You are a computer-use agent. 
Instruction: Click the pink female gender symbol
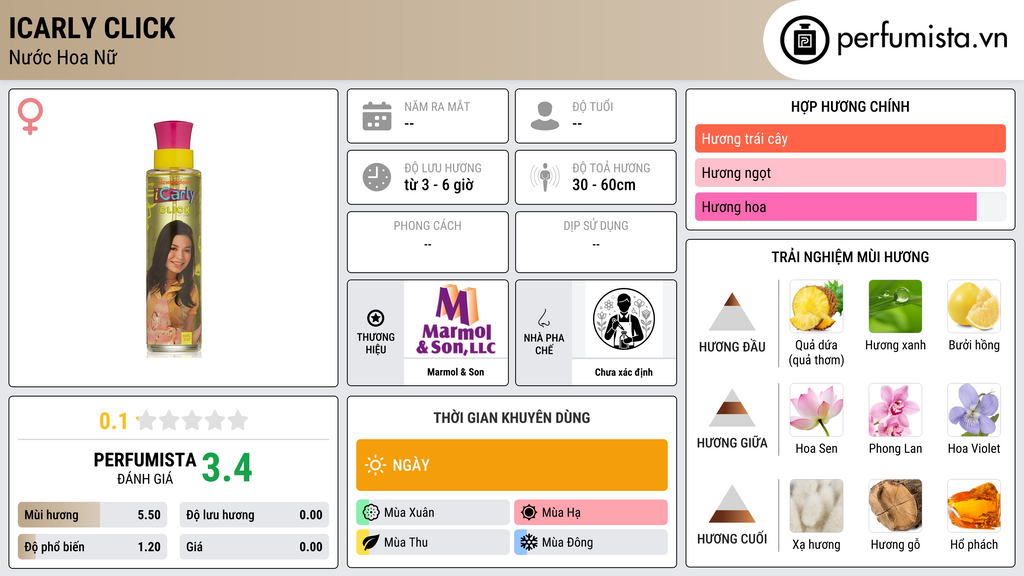(30, 116)
